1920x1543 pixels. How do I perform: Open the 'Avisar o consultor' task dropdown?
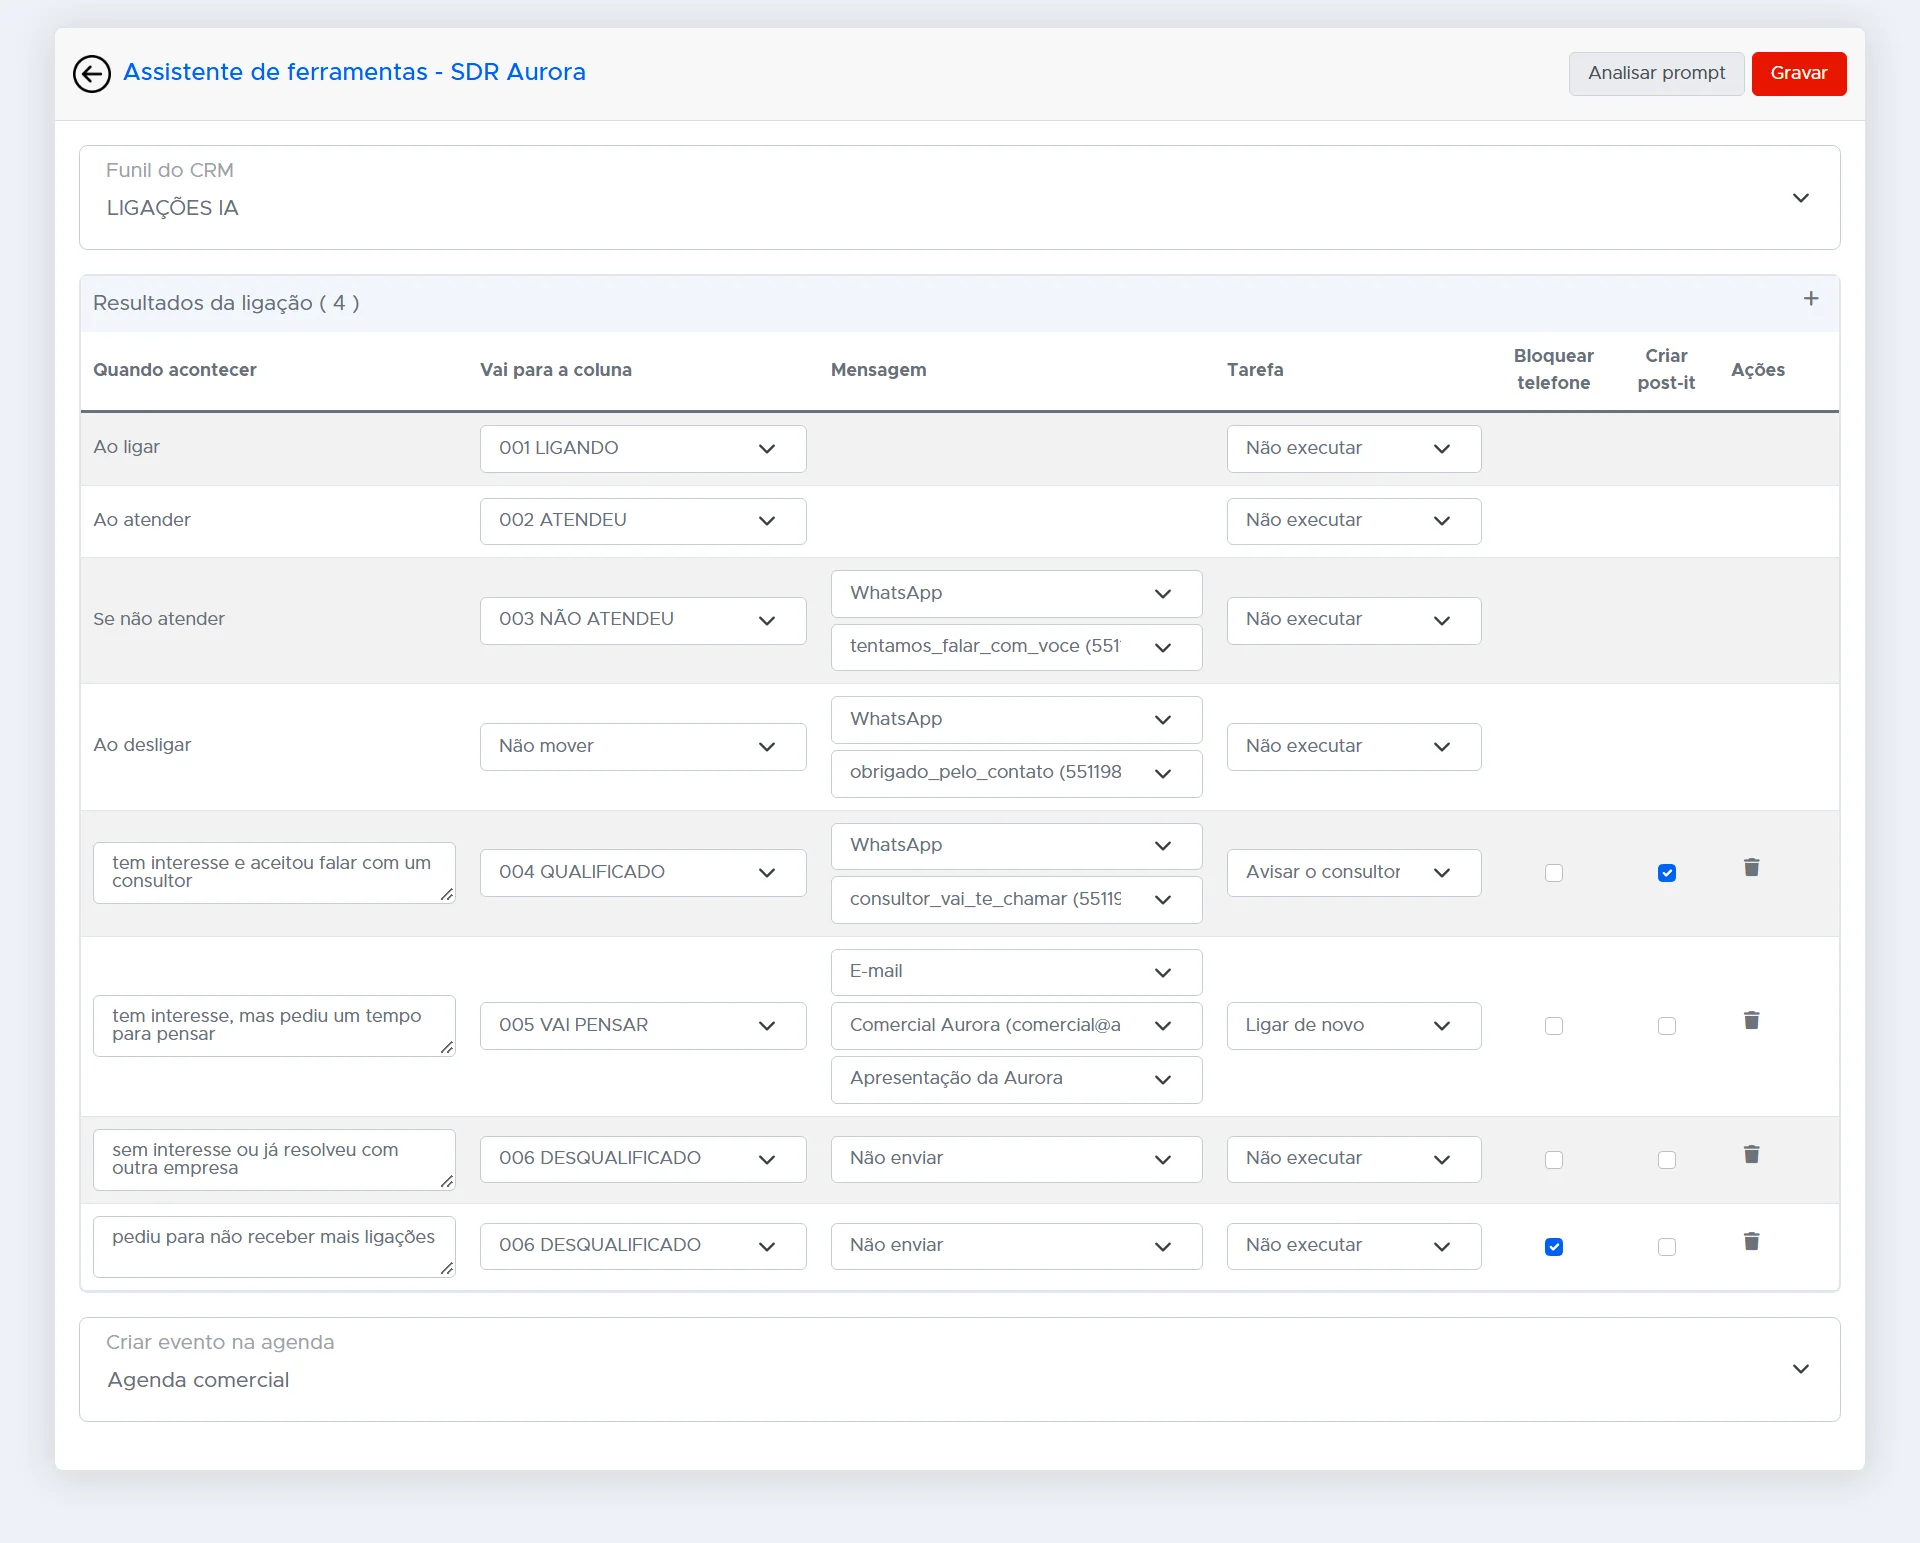click(1354, 873)
